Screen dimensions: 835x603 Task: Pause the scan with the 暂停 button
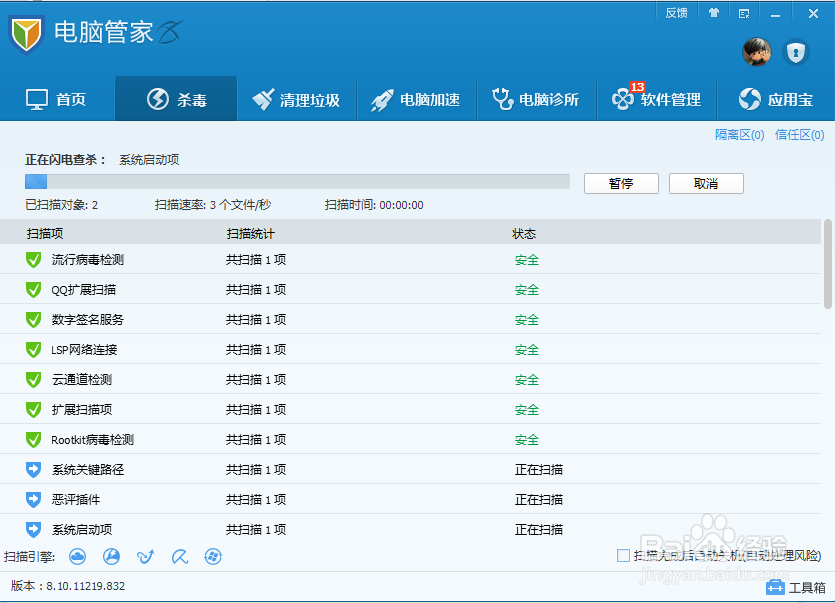620,183
